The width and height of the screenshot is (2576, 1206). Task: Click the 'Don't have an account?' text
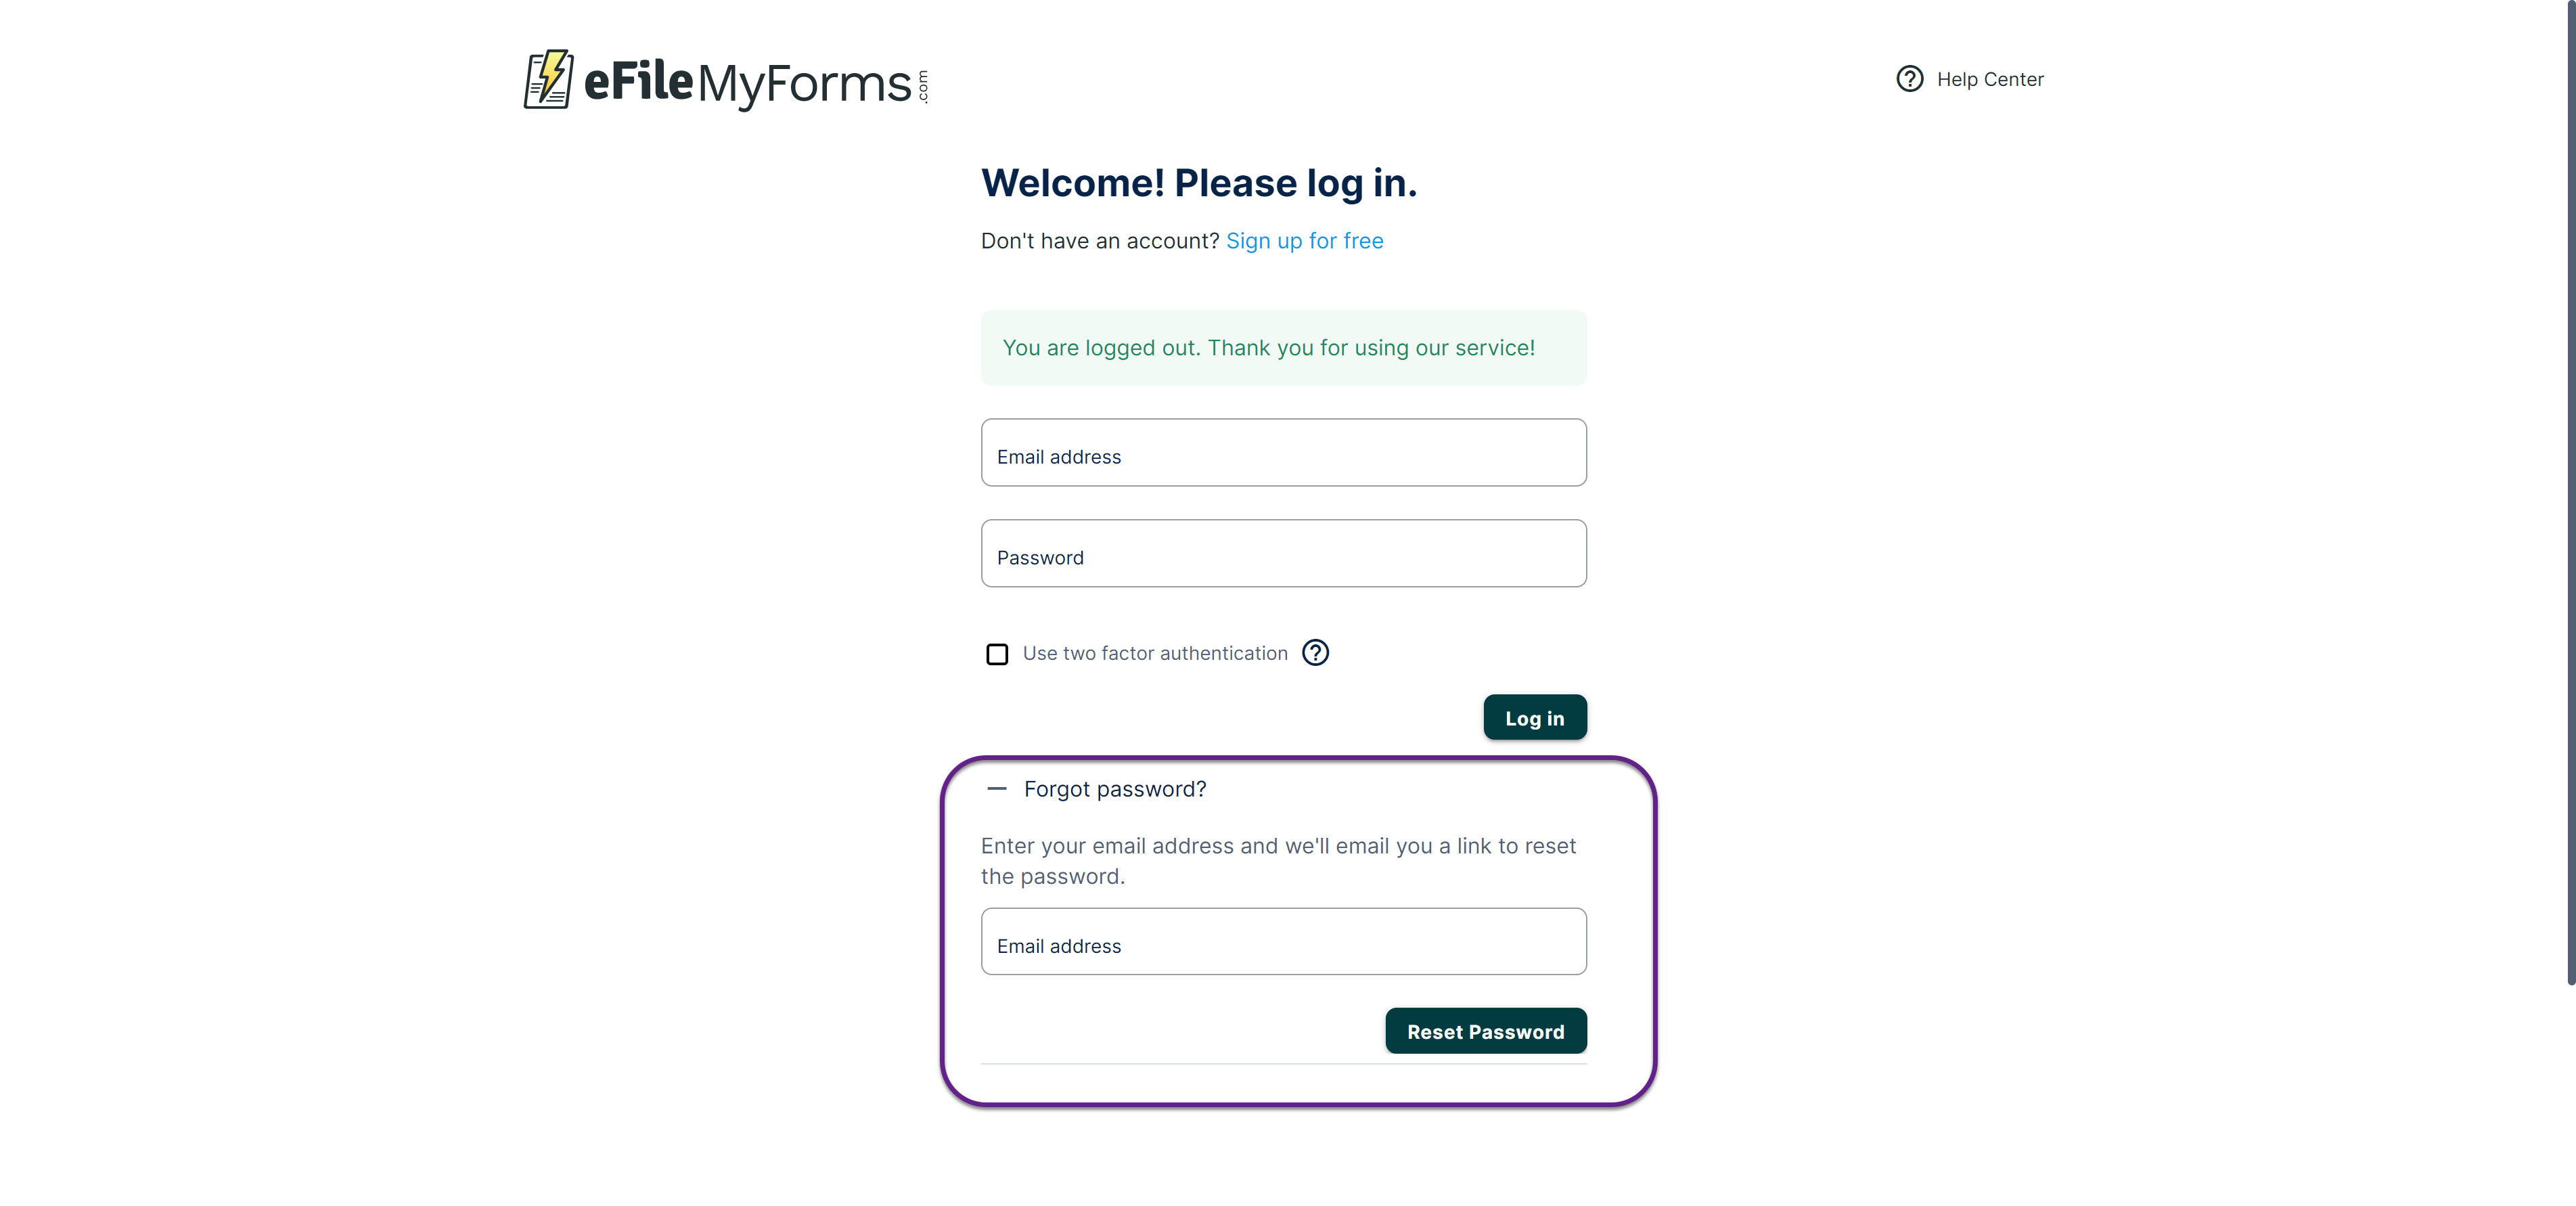pyautogui.click(x=1099, y=241)
